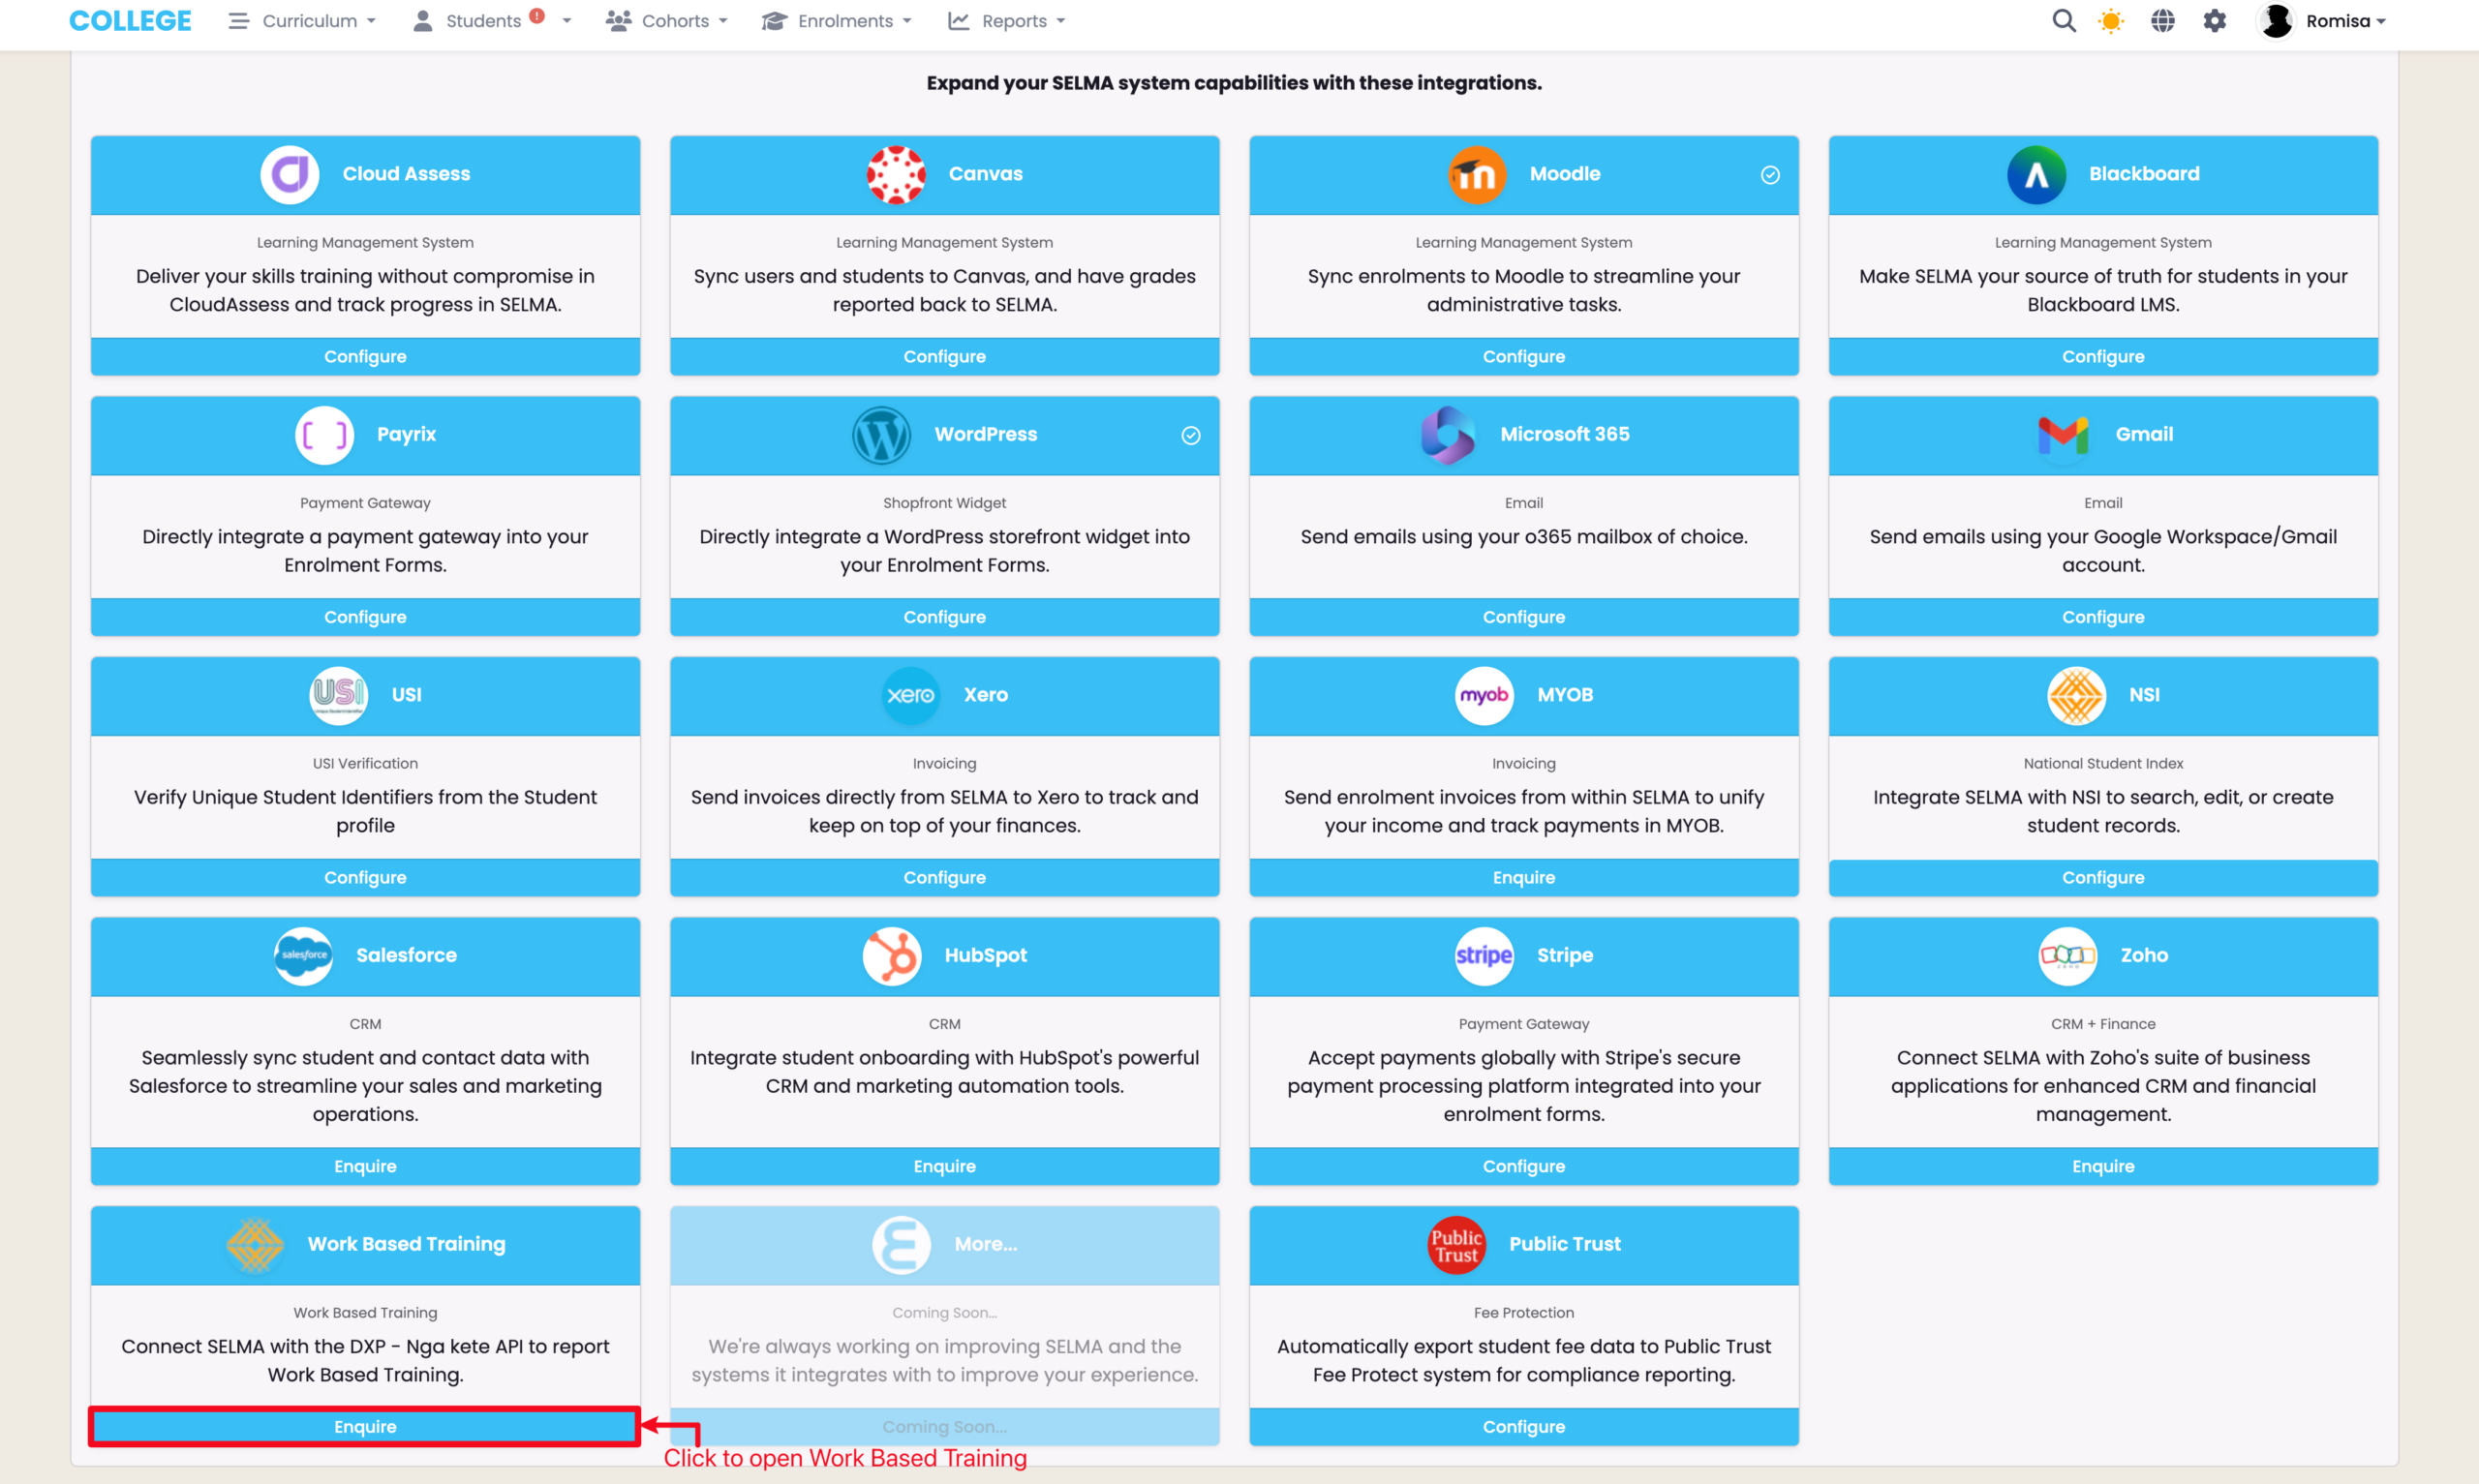Open the globe language icon
Viewport: 2479px width, 1484px height.
2162,21
